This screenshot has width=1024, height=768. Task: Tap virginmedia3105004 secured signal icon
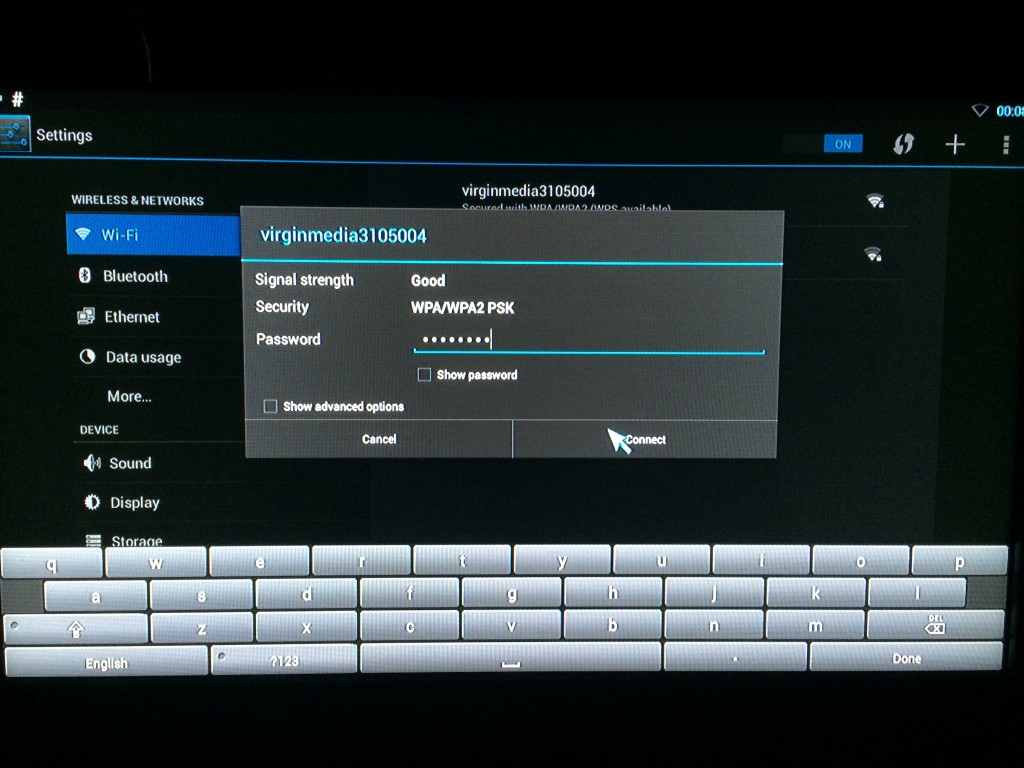tap(875, 200)
